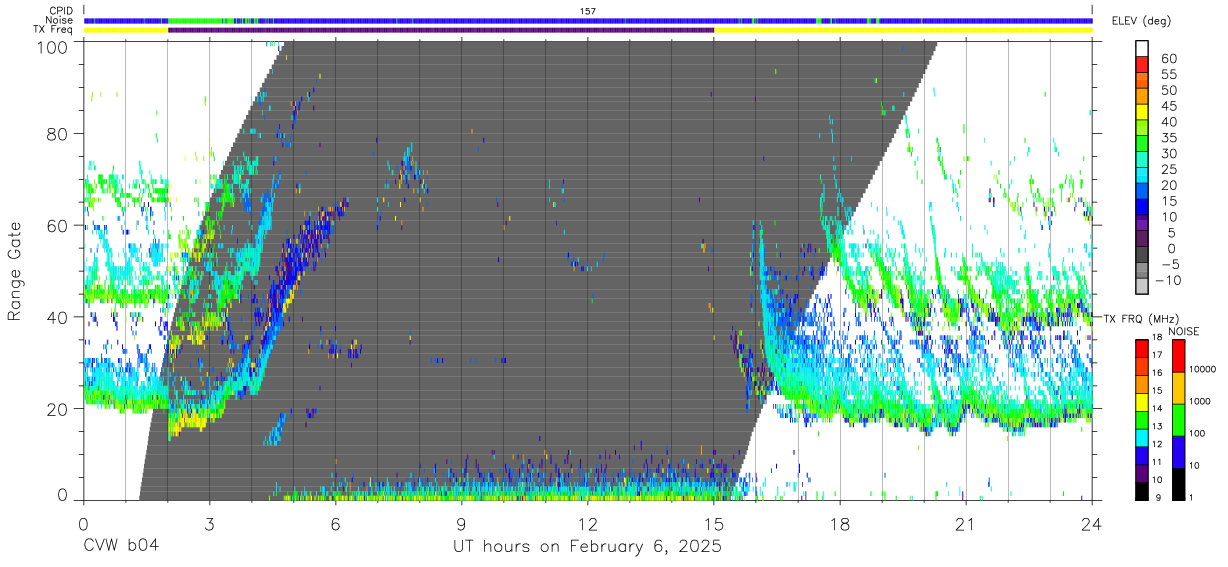
Task: Click the CVW b04 radar beam label
Action: click(x=122, y=546)
